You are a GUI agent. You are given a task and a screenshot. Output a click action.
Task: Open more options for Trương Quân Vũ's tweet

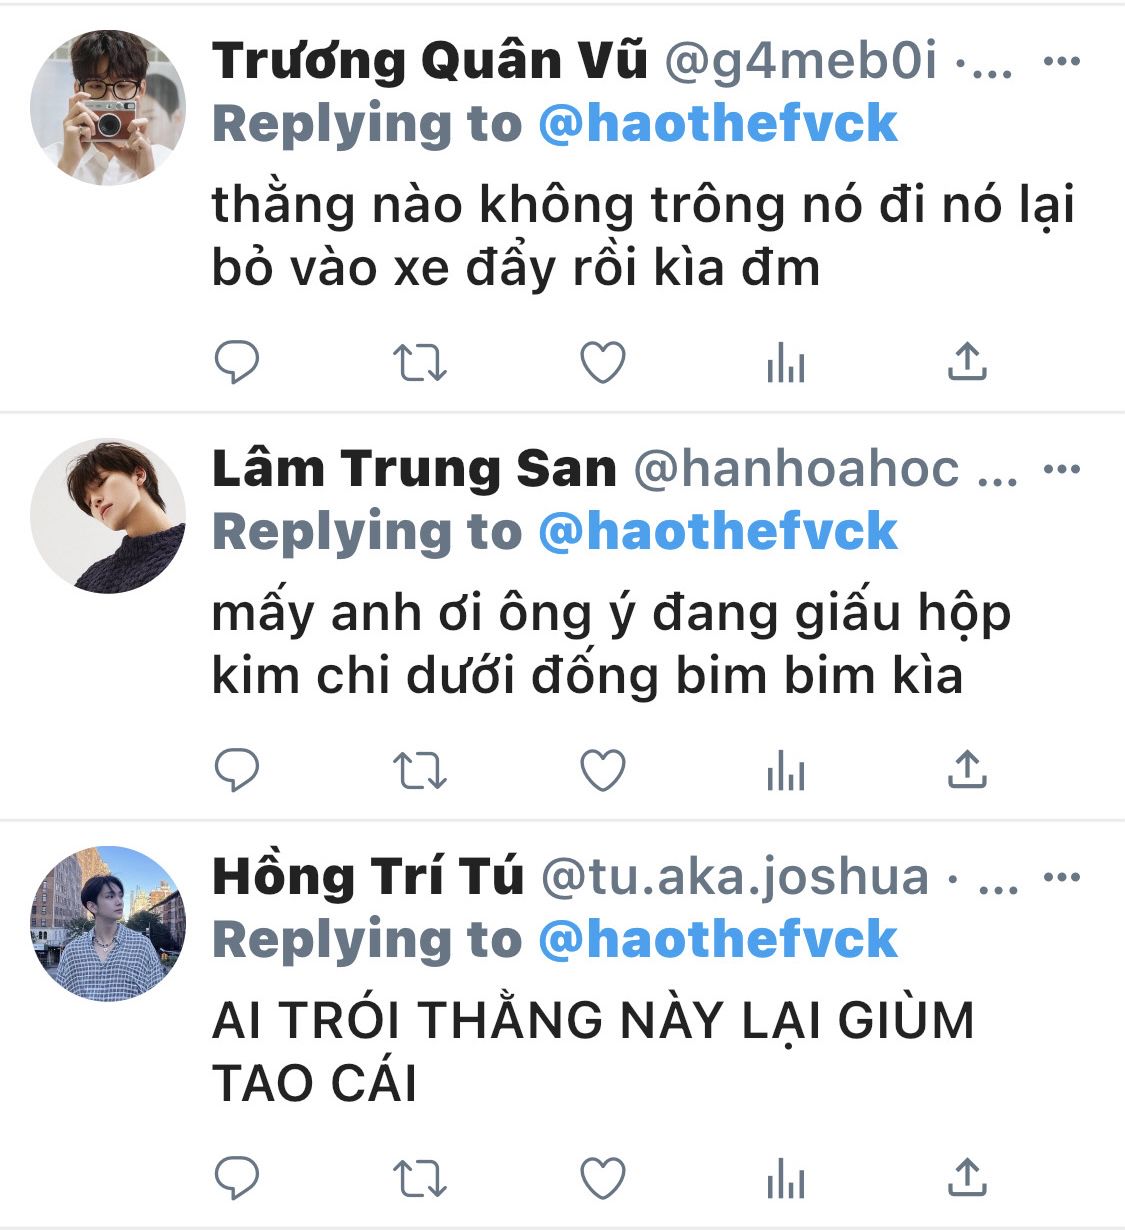click(1061, 61)
